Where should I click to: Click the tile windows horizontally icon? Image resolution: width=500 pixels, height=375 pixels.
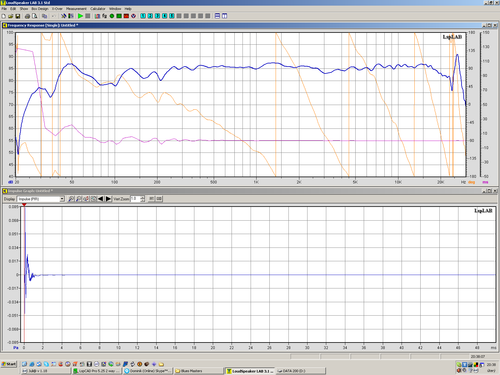[x=217, y=16]
